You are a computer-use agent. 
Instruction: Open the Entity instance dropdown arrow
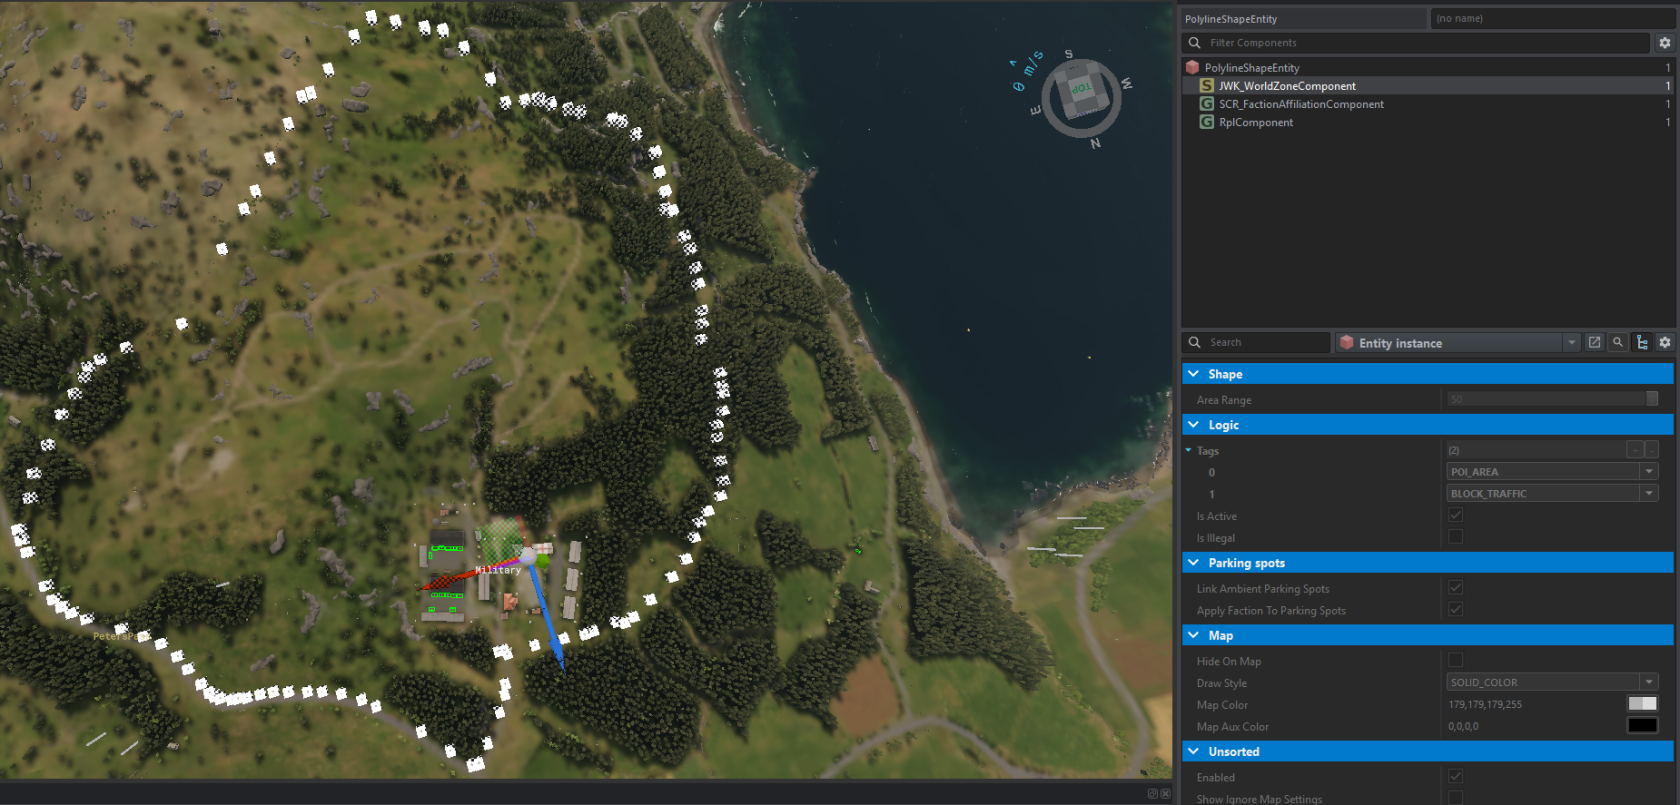pyautogui.click(x=1572, y=342)
